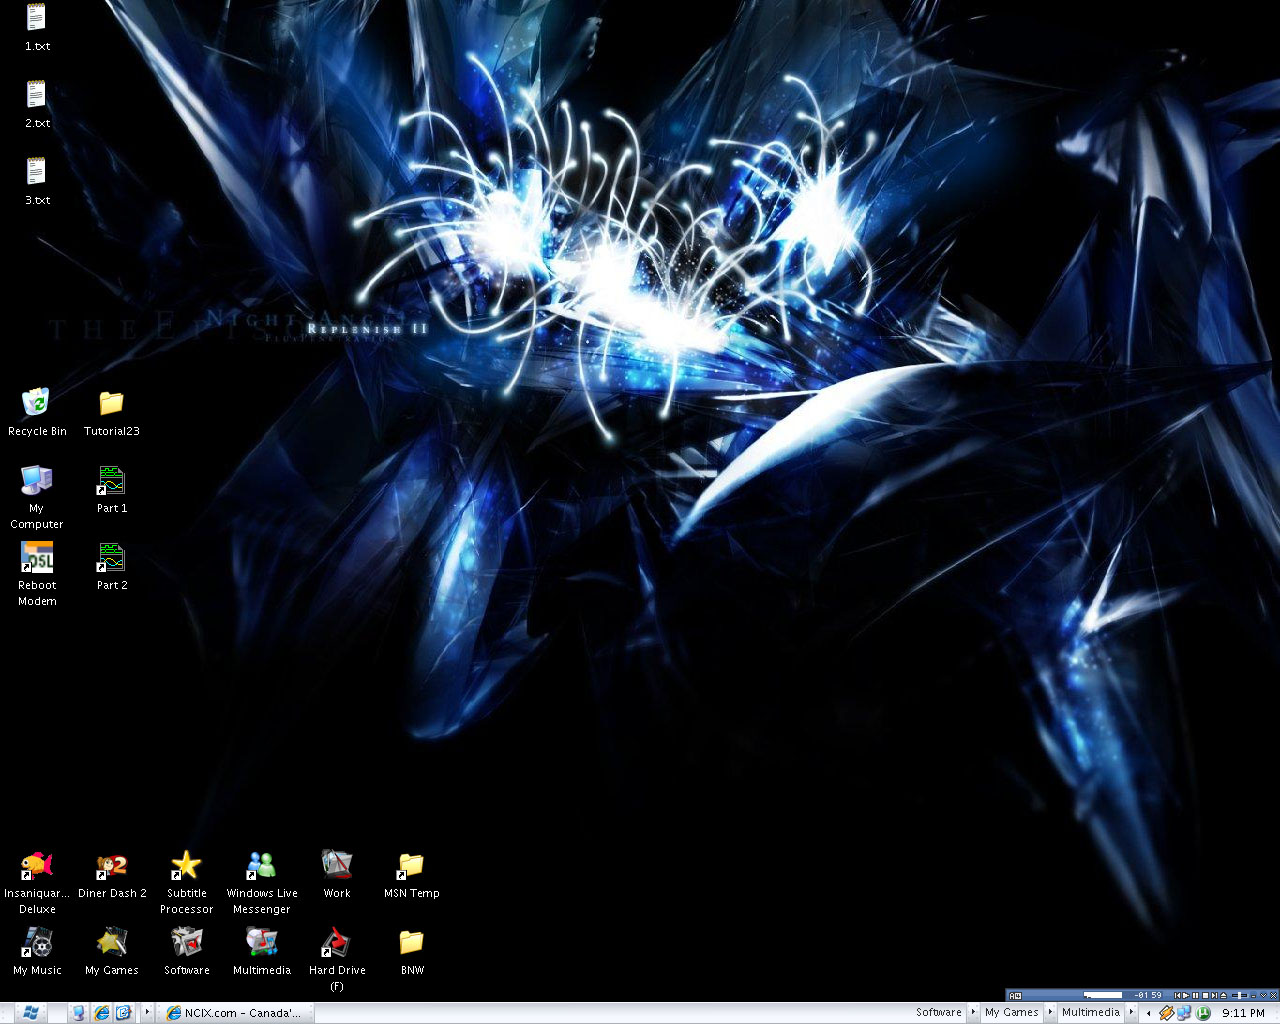
Task: Open the MSN Temp folder
Action: point(412,875)
